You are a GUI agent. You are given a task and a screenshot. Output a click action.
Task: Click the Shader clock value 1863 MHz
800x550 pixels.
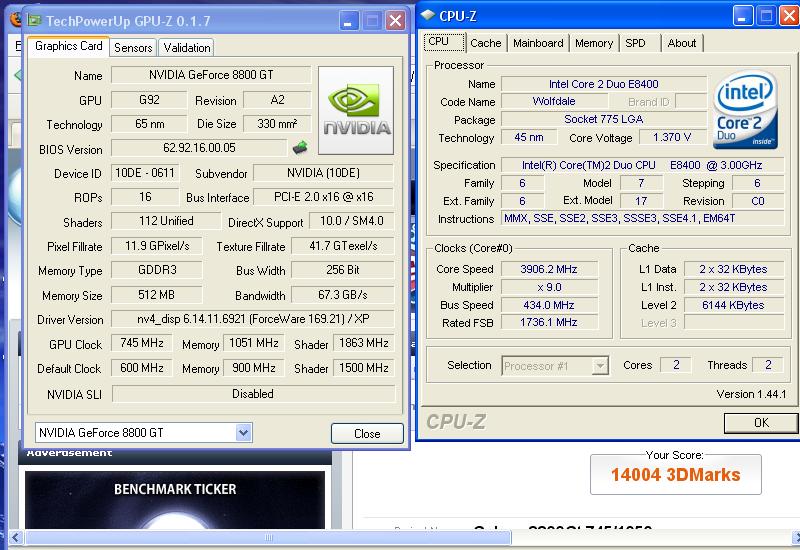click(364, 343)
